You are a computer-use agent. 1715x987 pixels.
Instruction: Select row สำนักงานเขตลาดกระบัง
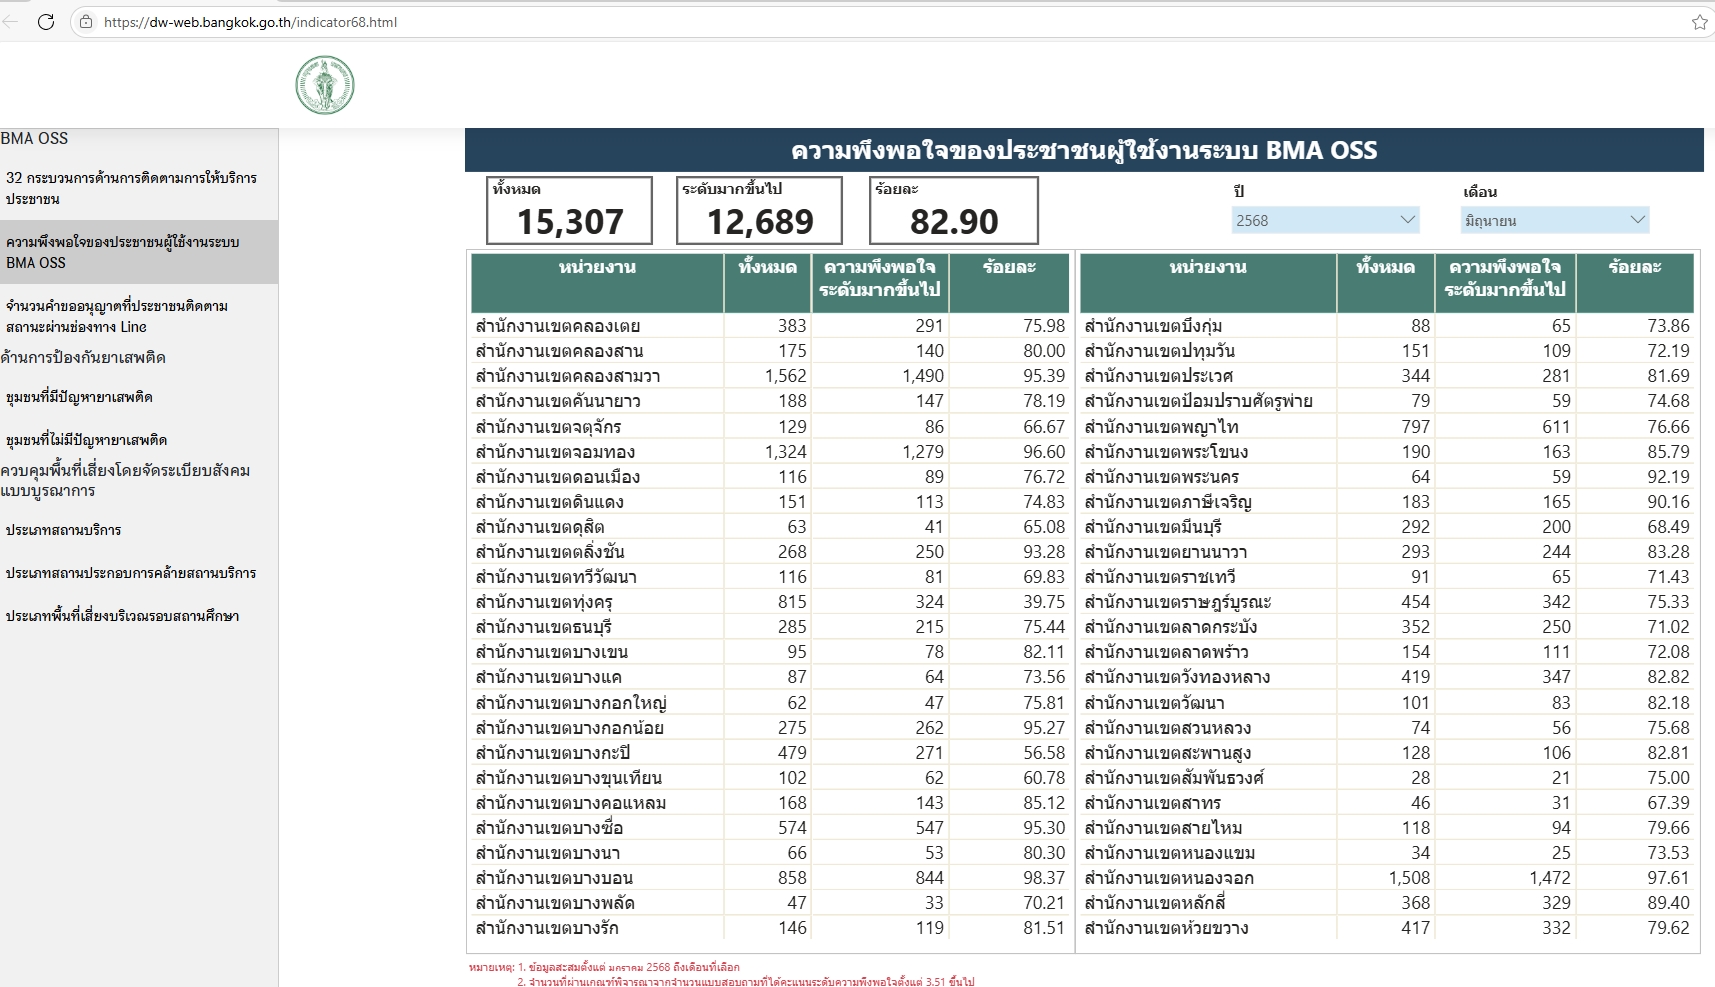coord(1387,627)
